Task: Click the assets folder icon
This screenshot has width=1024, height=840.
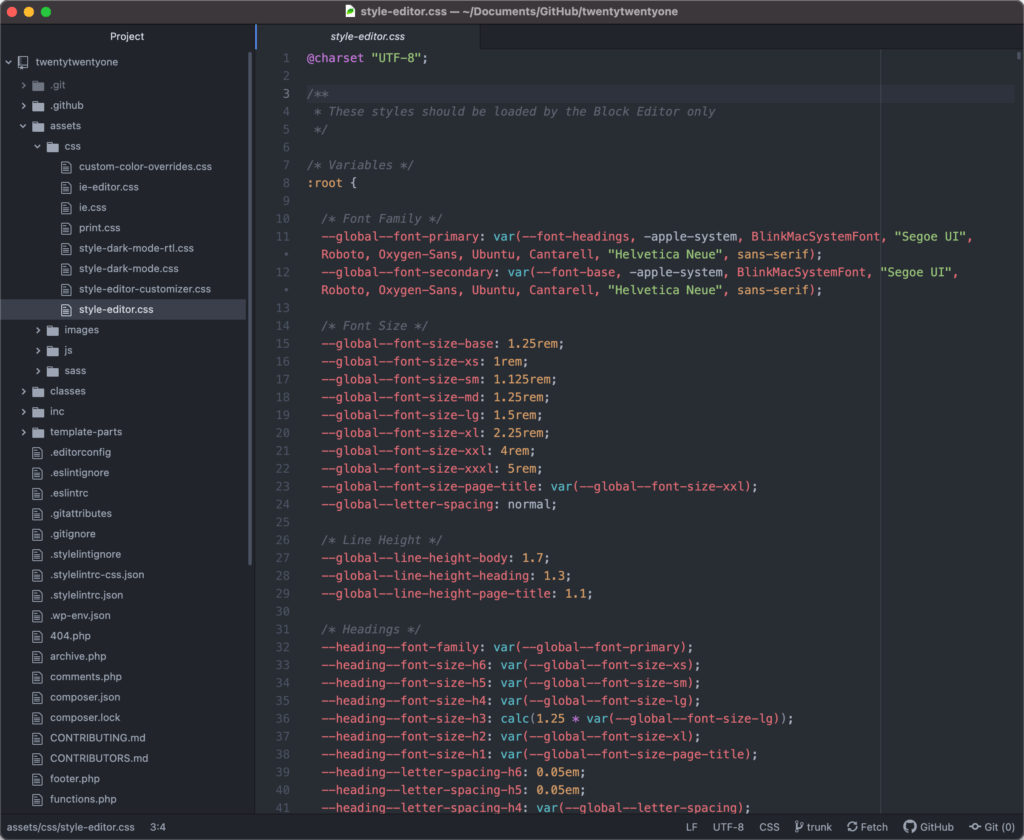Action: coord(39,126)
